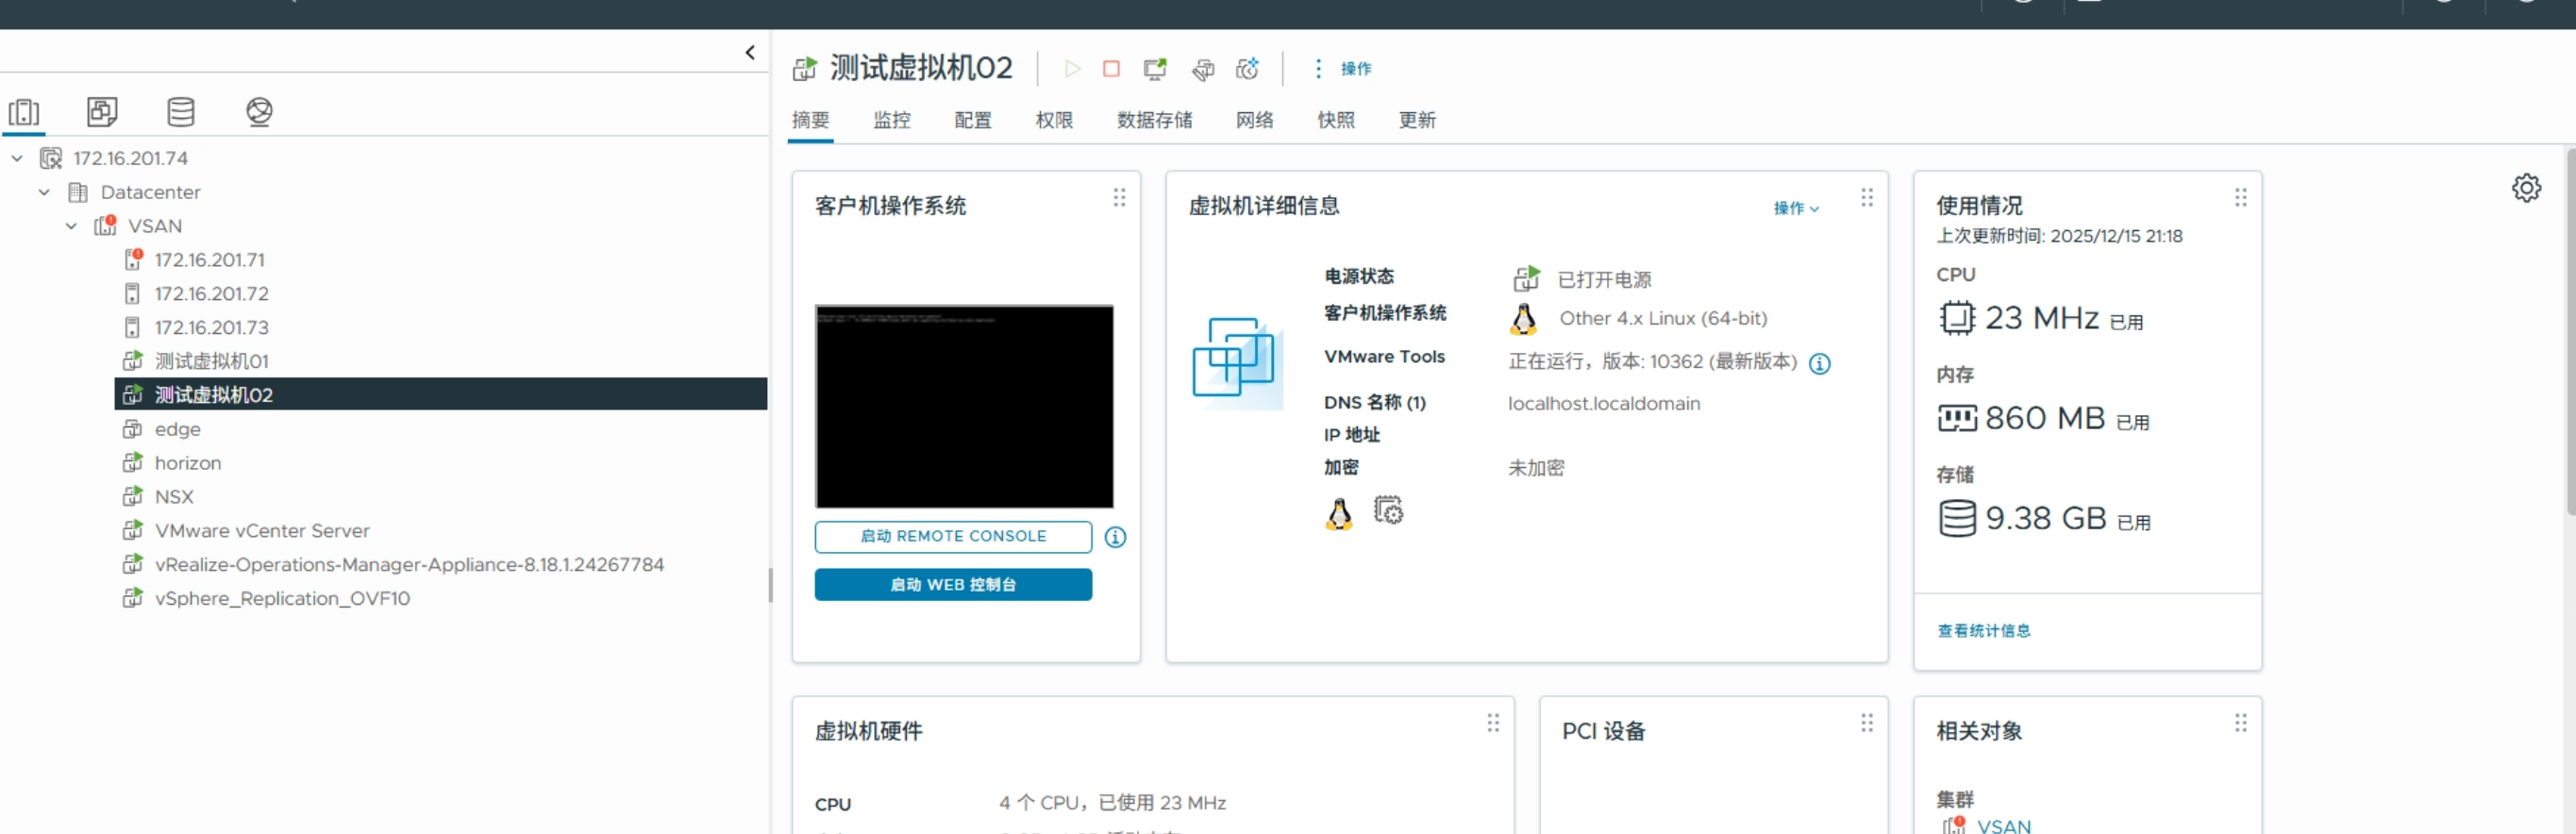The image size is (2576, 834).
Task: Click the launch console toolbar icon
Action: click(1155, 69)
